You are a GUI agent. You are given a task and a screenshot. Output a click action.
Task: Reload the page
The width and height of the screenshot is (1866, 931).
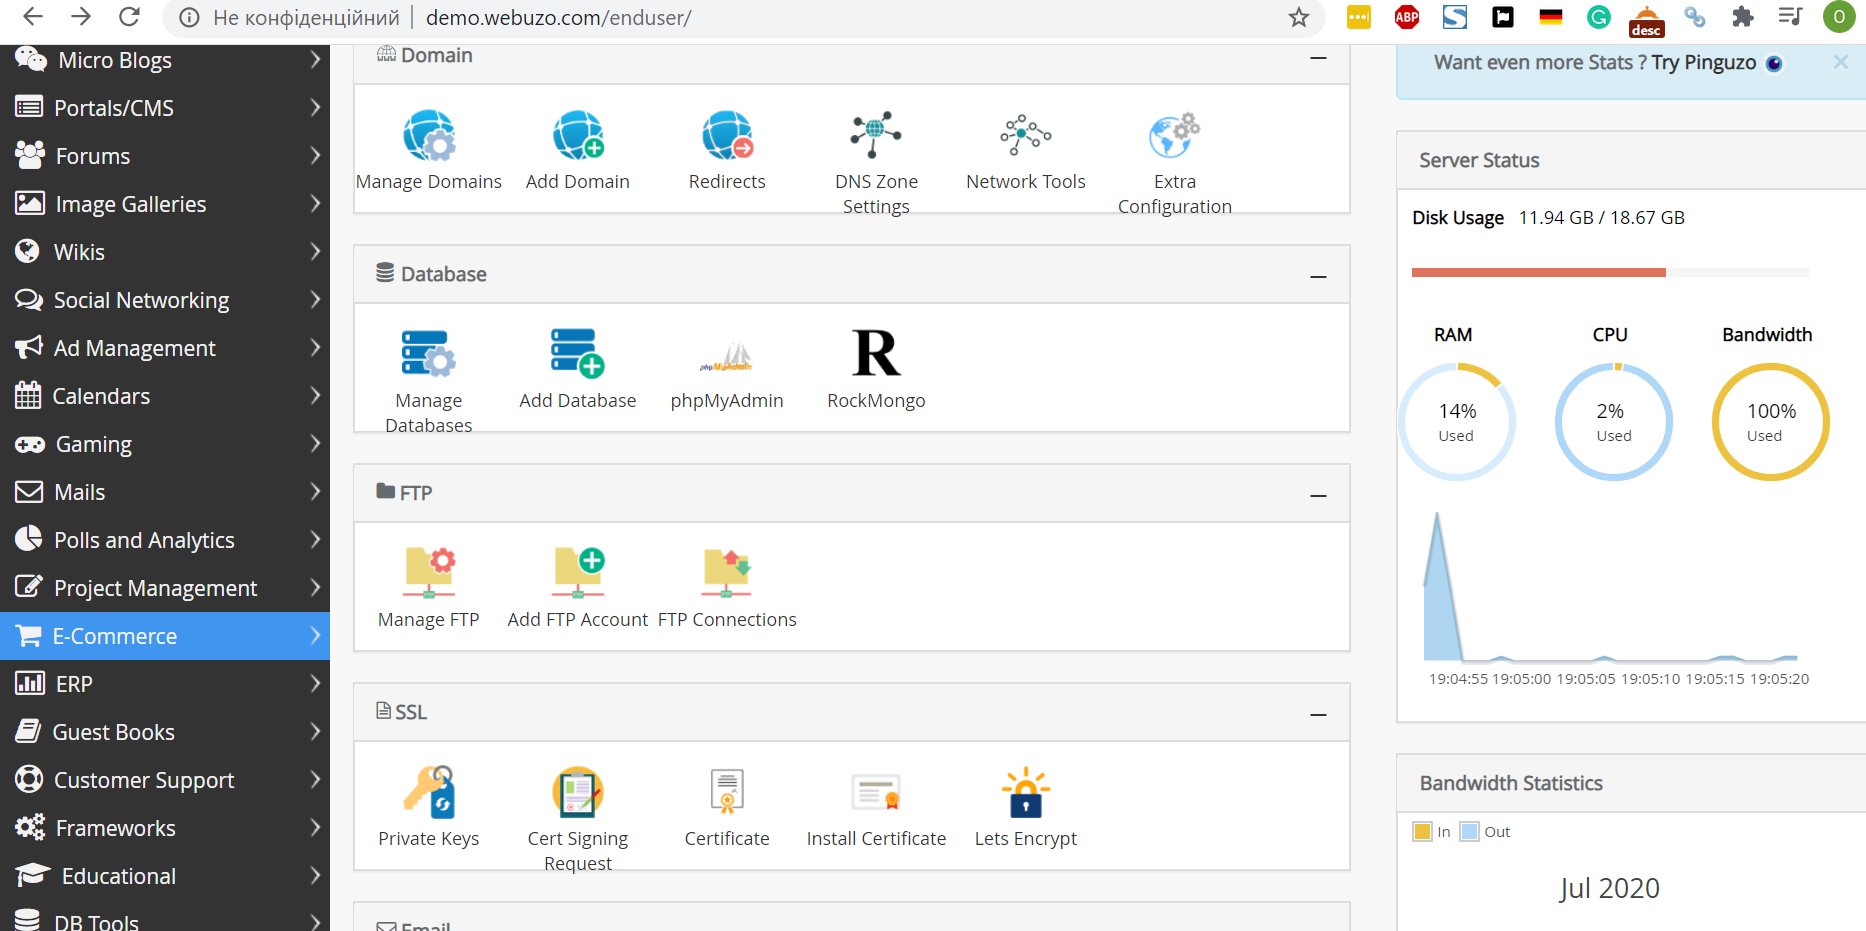[x=129, y=17]
